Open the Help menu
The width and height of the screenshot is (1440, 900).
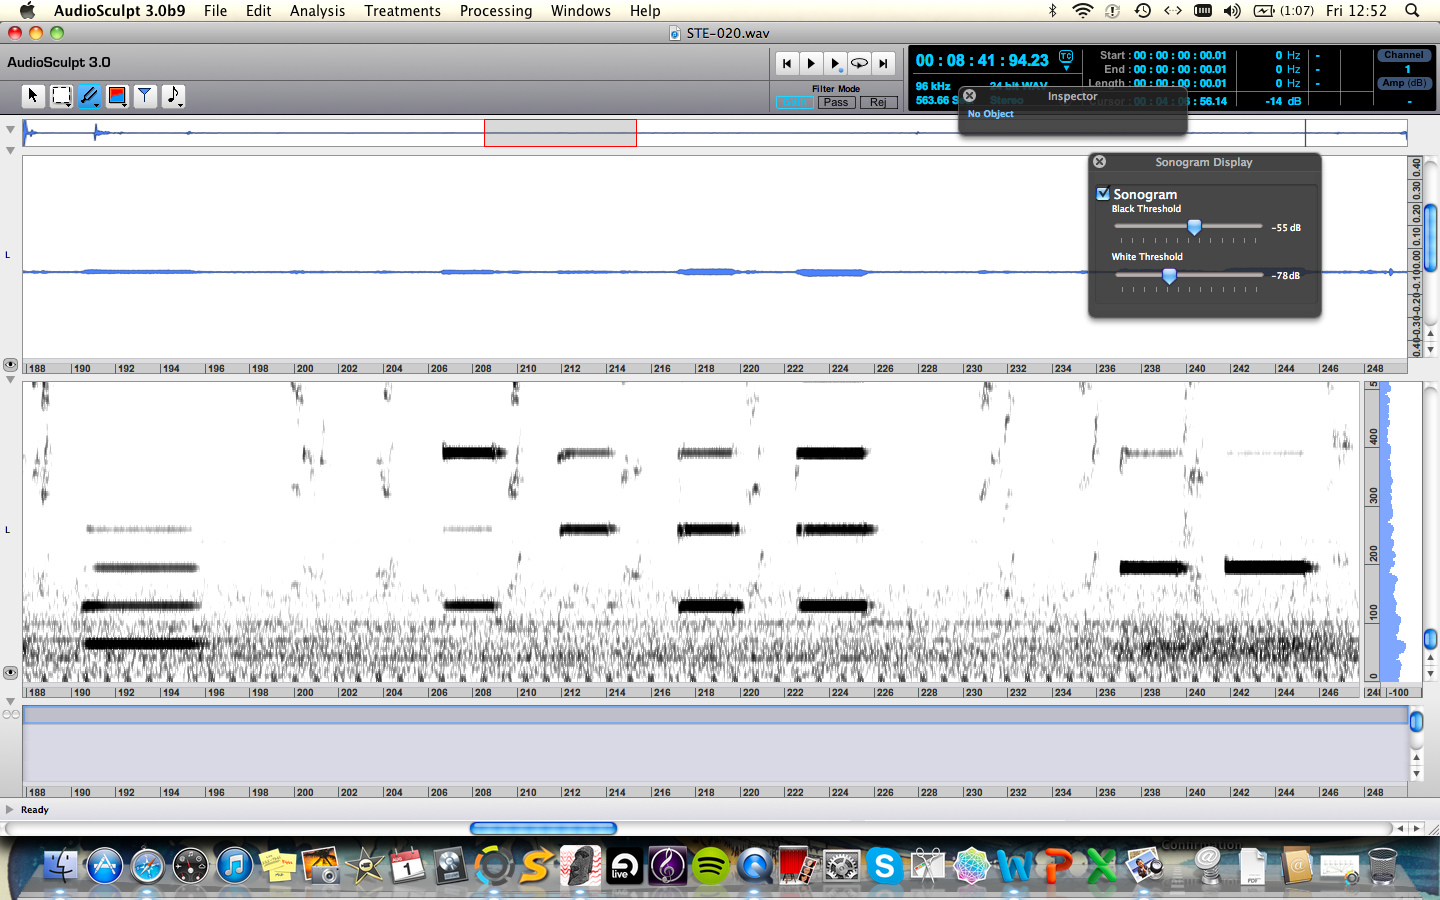645,10
